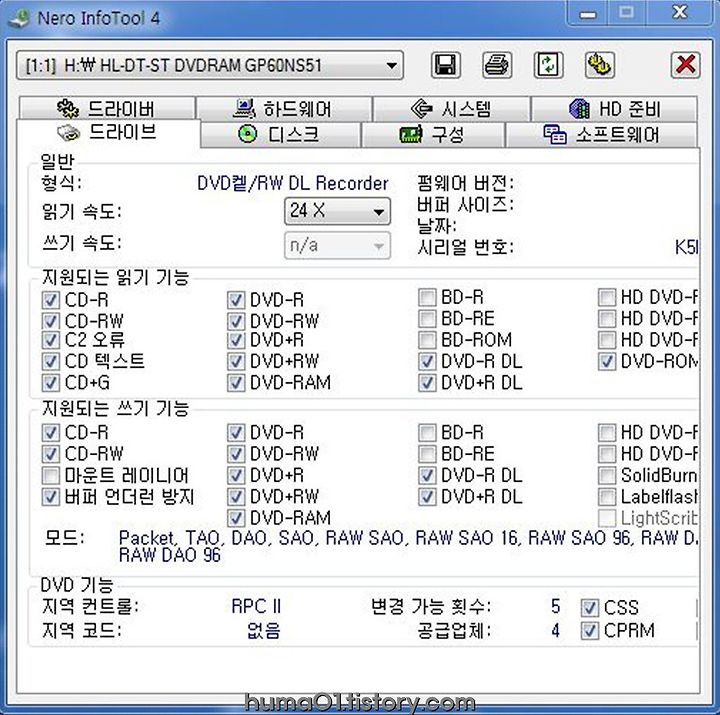720x715 pixels.
Task: Toggle DVD+RW checkbox in write features
Action: coord(236,496)
